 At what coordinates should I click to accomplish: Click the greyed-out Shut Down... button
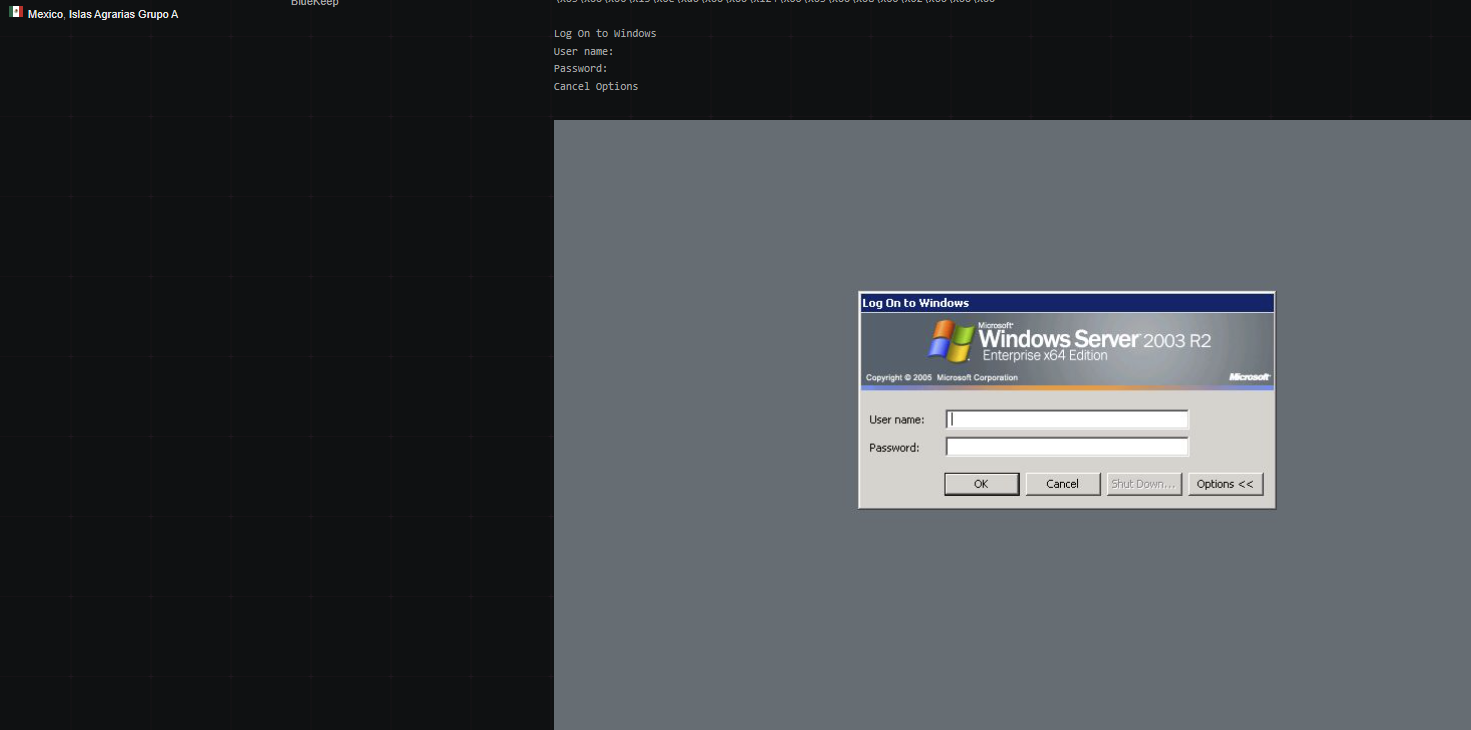coord(1144,484)
